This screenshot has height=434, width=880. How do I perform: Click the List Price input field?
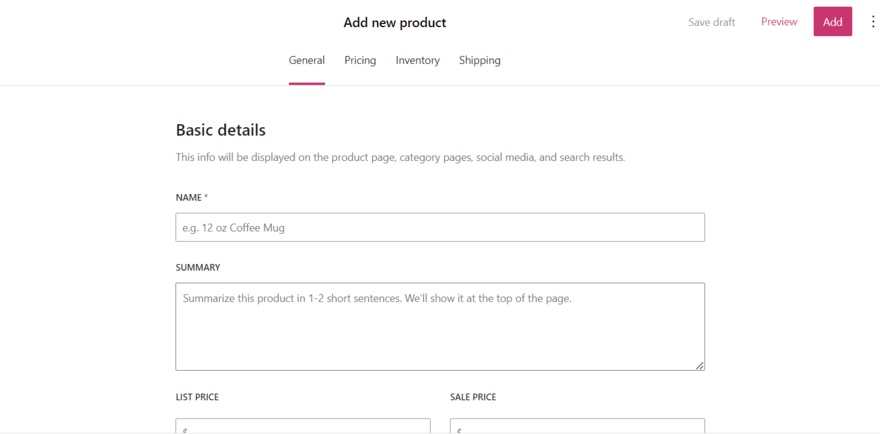(x=303, y=426)
